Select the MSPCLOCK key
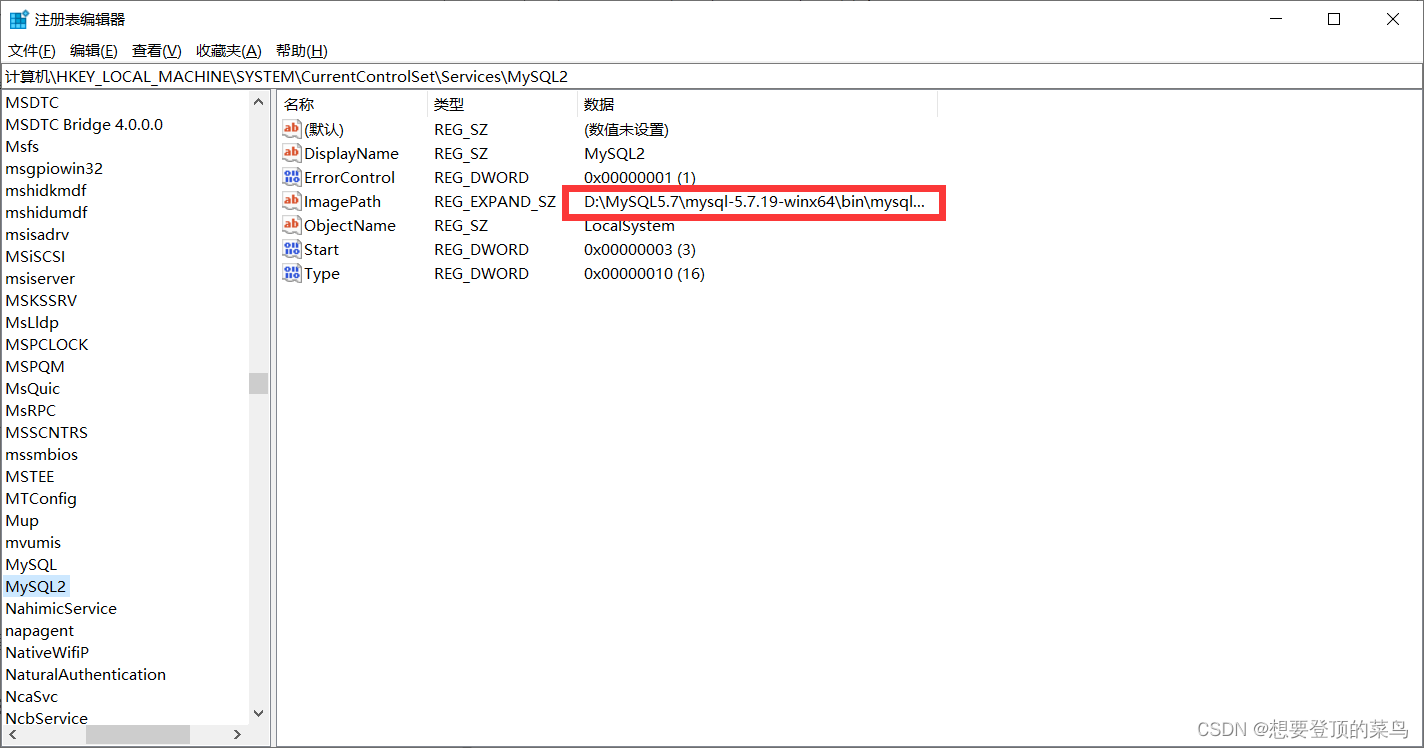 47,344
